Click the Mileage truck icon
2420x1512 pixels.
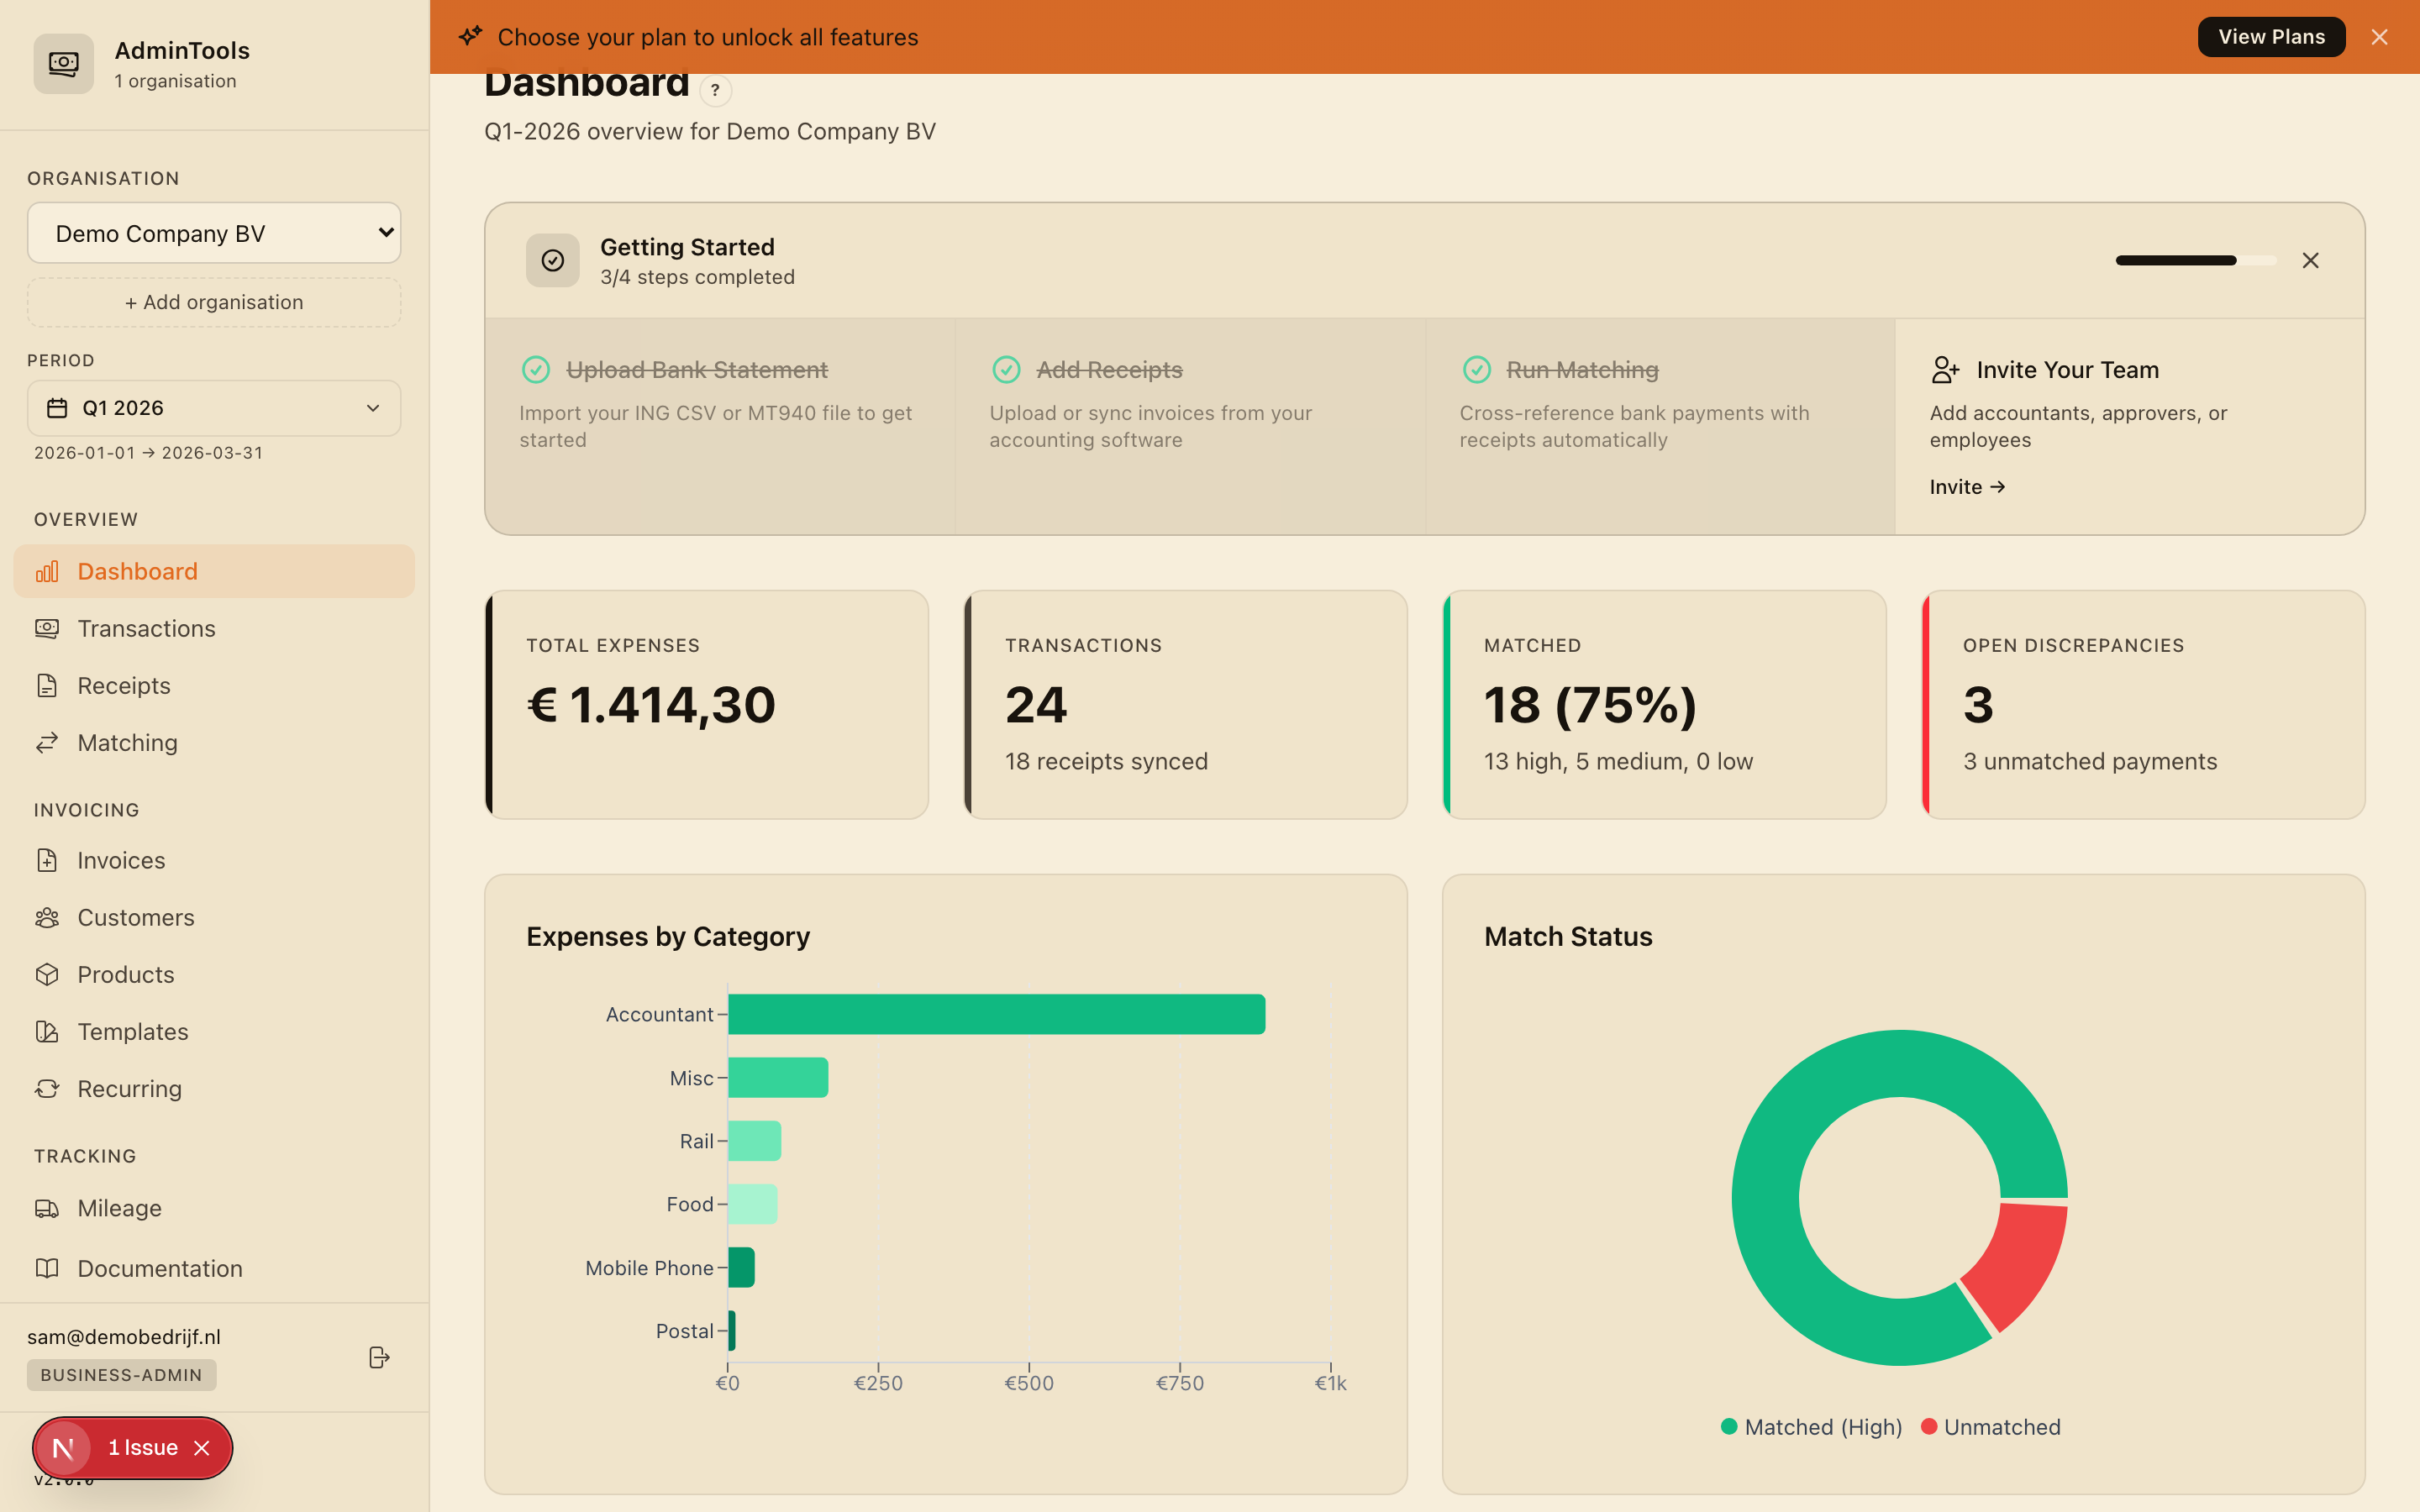click(47, 1208)
